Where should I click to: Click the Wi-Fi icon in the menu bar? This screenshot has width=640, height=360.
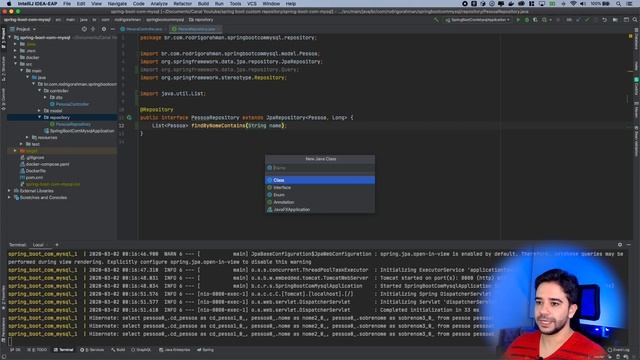point(573,4)
